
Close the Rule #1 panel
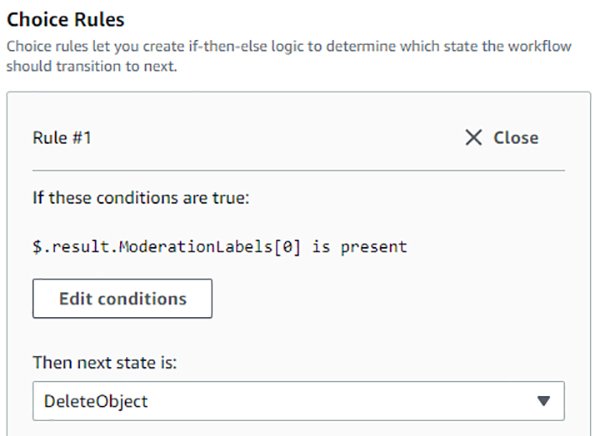502,138
